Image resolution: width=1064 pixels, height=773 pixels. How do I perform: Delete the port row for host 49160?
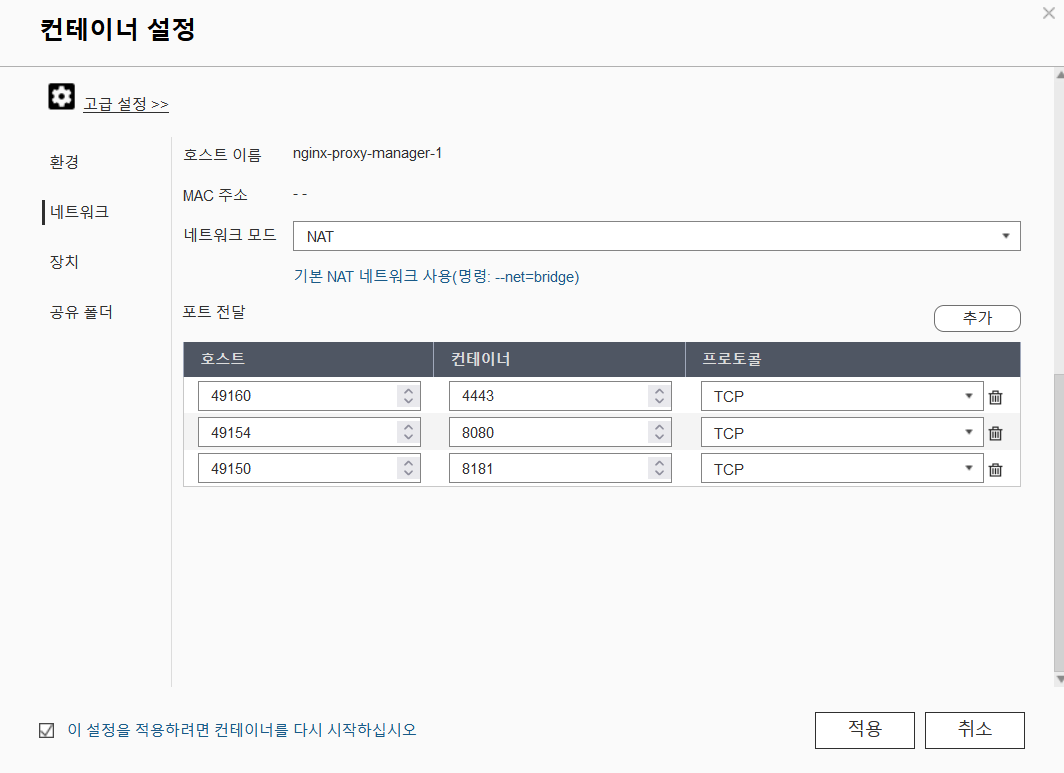pos(995,397)
